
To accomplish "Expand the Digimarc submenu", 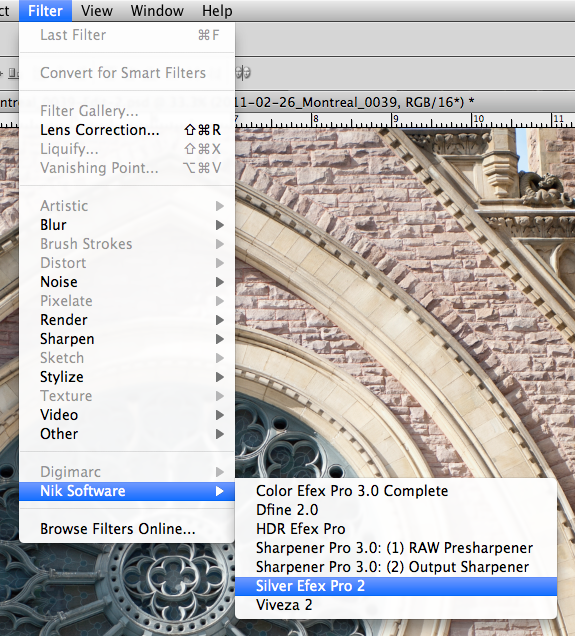I will 127,472.
